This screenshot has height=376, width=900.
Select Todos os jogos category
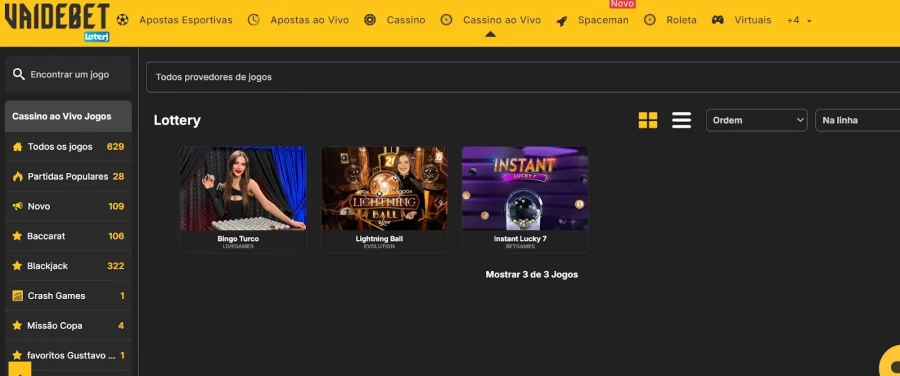(x=68, y=146)
